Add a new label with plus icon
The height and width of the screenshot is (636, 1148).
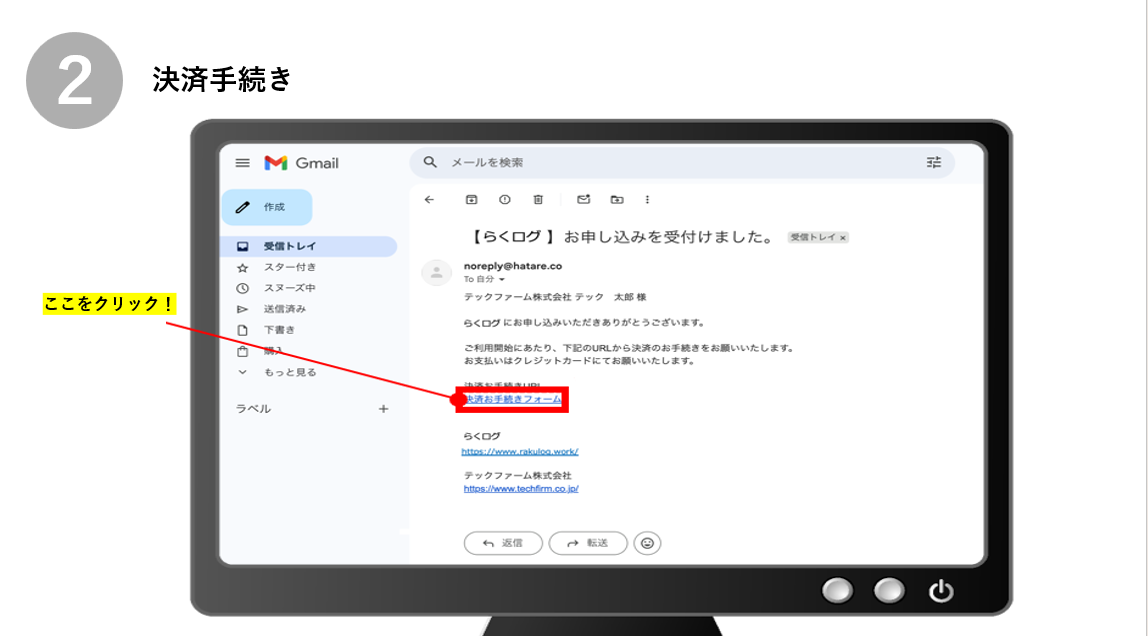[383, 409]
